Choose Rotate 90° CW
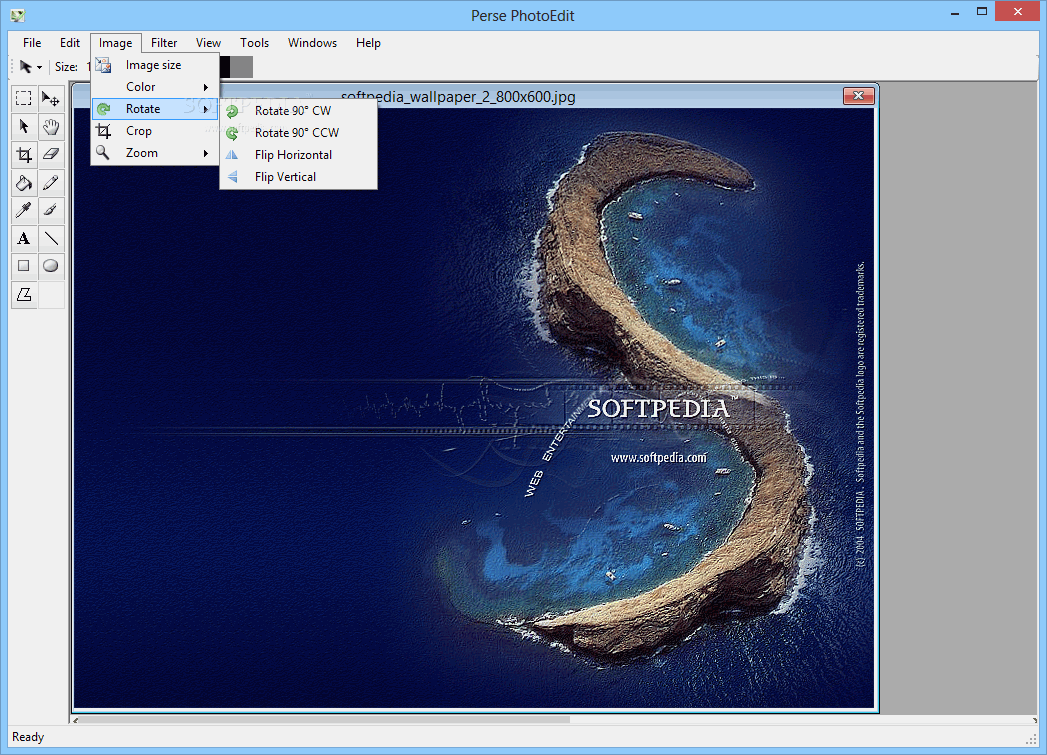 point(298,111)
